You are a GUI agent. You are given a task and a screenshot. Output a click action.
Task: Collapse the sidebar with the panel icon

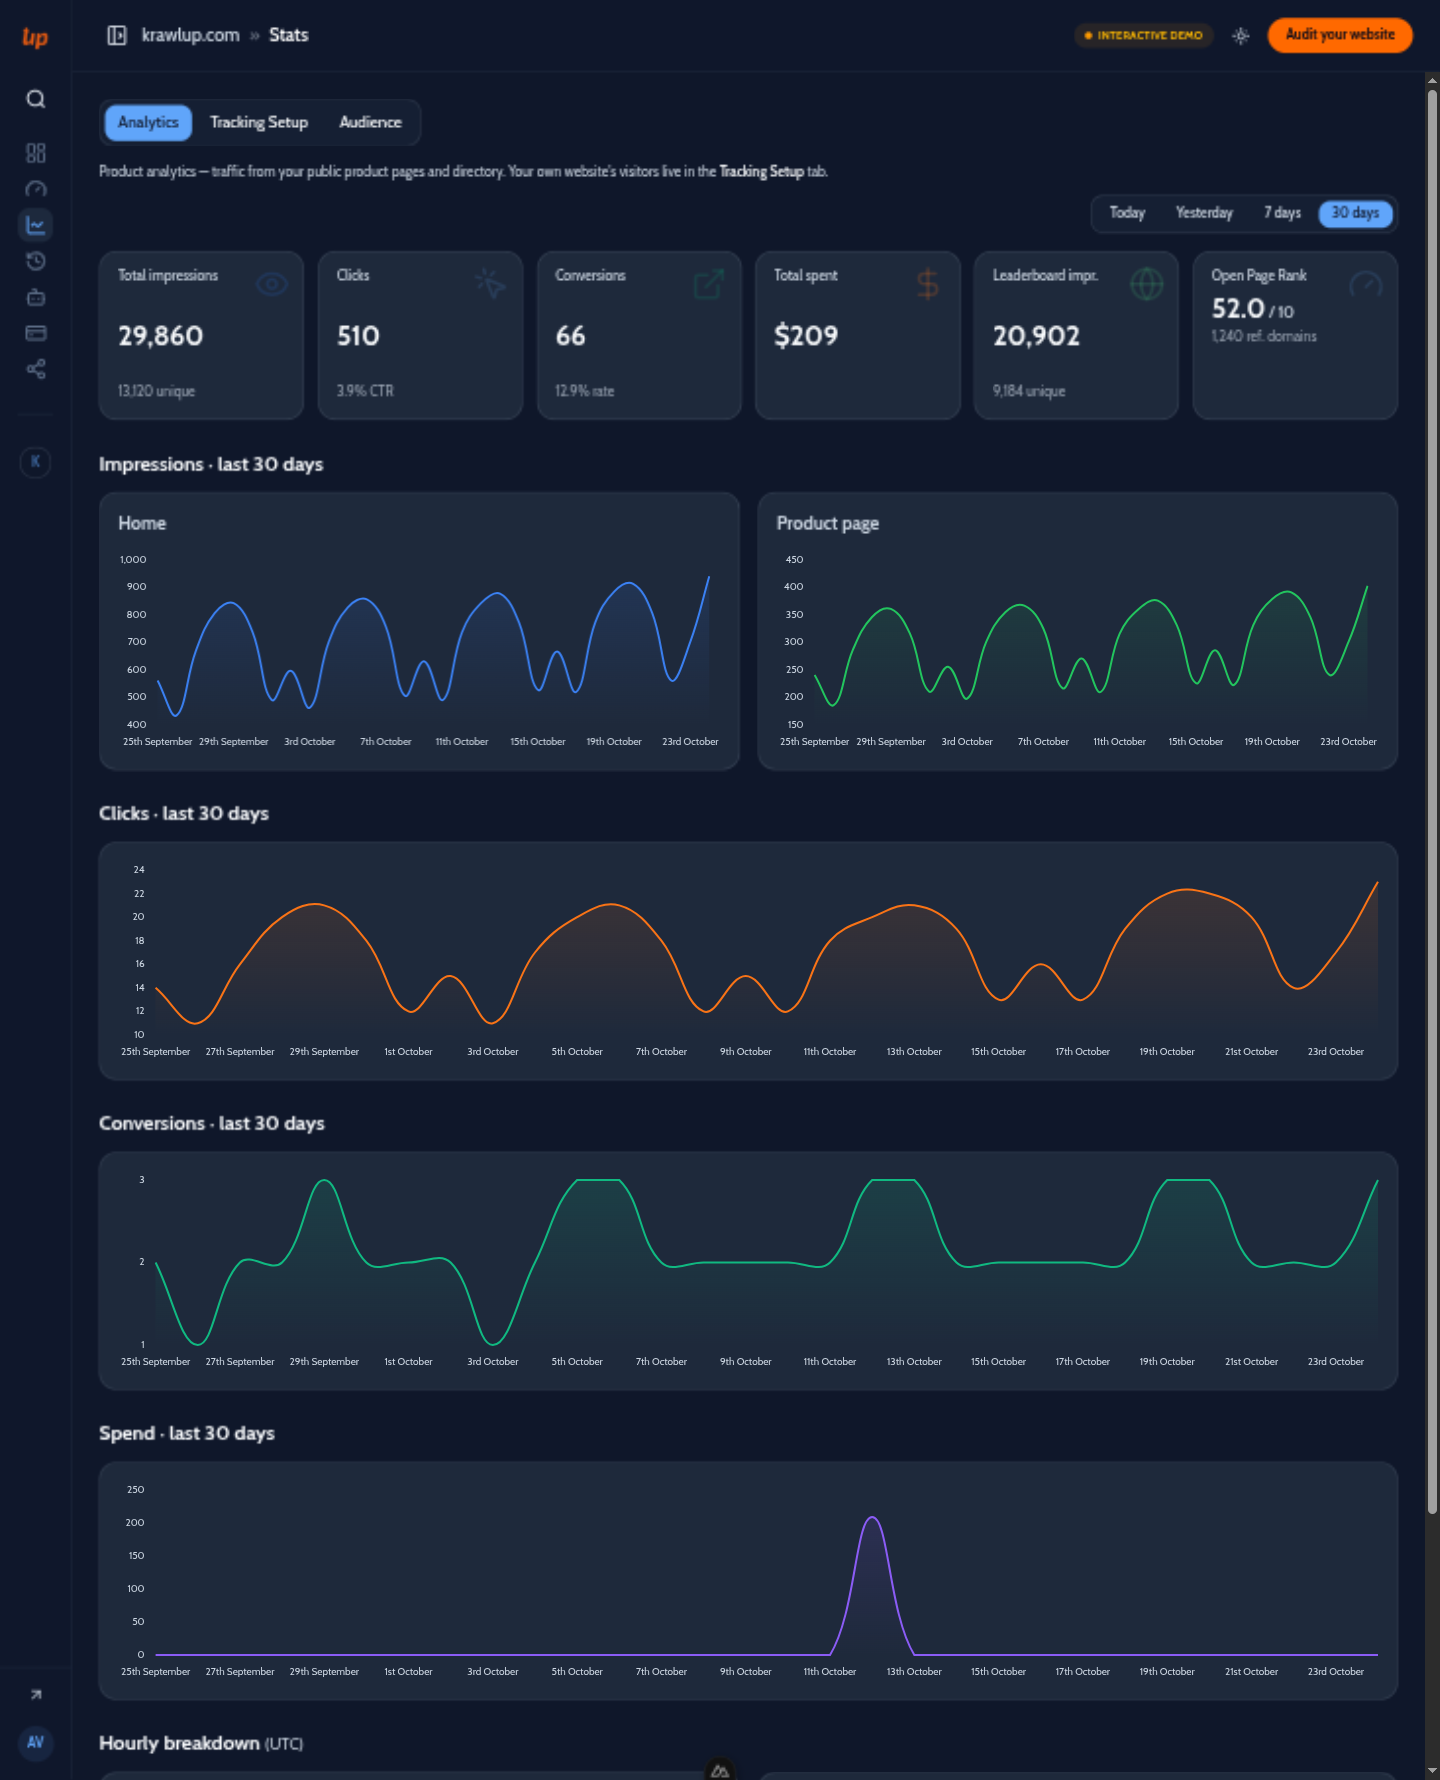point(117,35)
